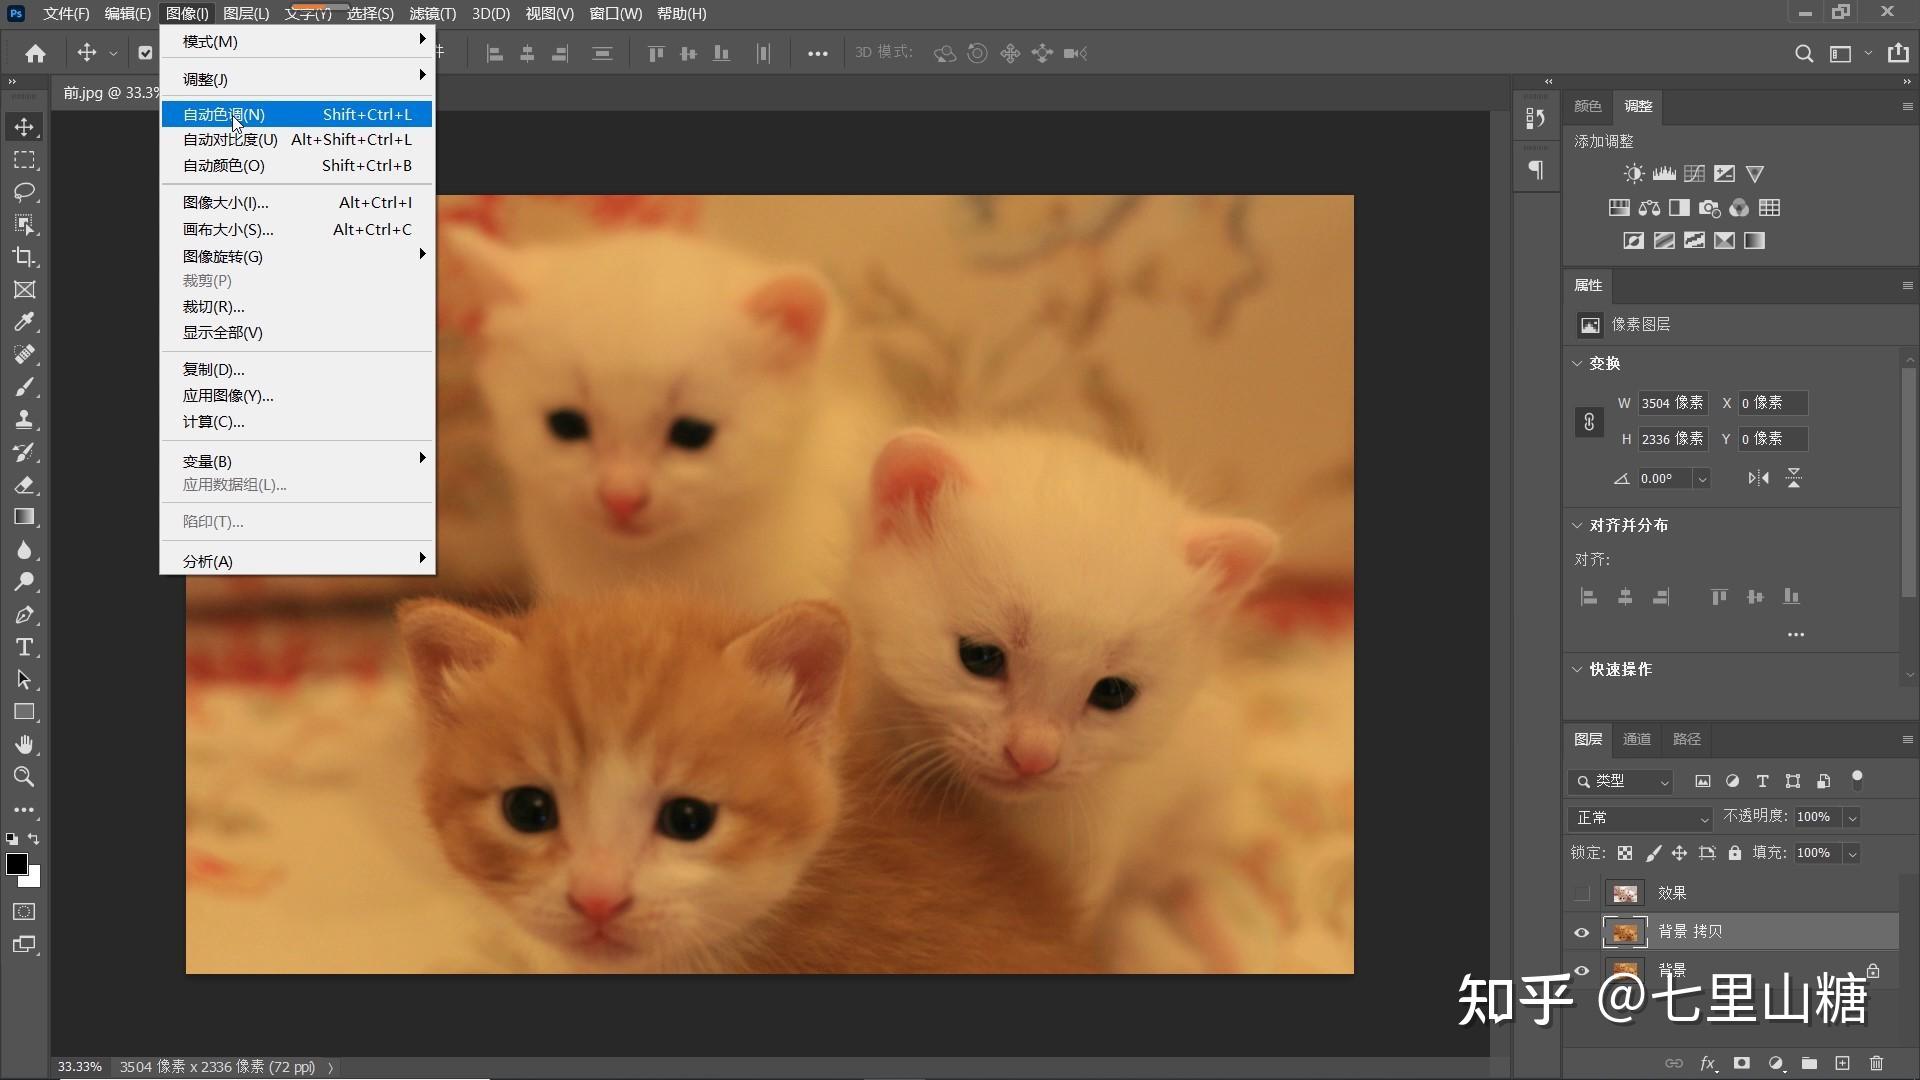Select the Hand tool
1920x1080 pixels.
24,744
